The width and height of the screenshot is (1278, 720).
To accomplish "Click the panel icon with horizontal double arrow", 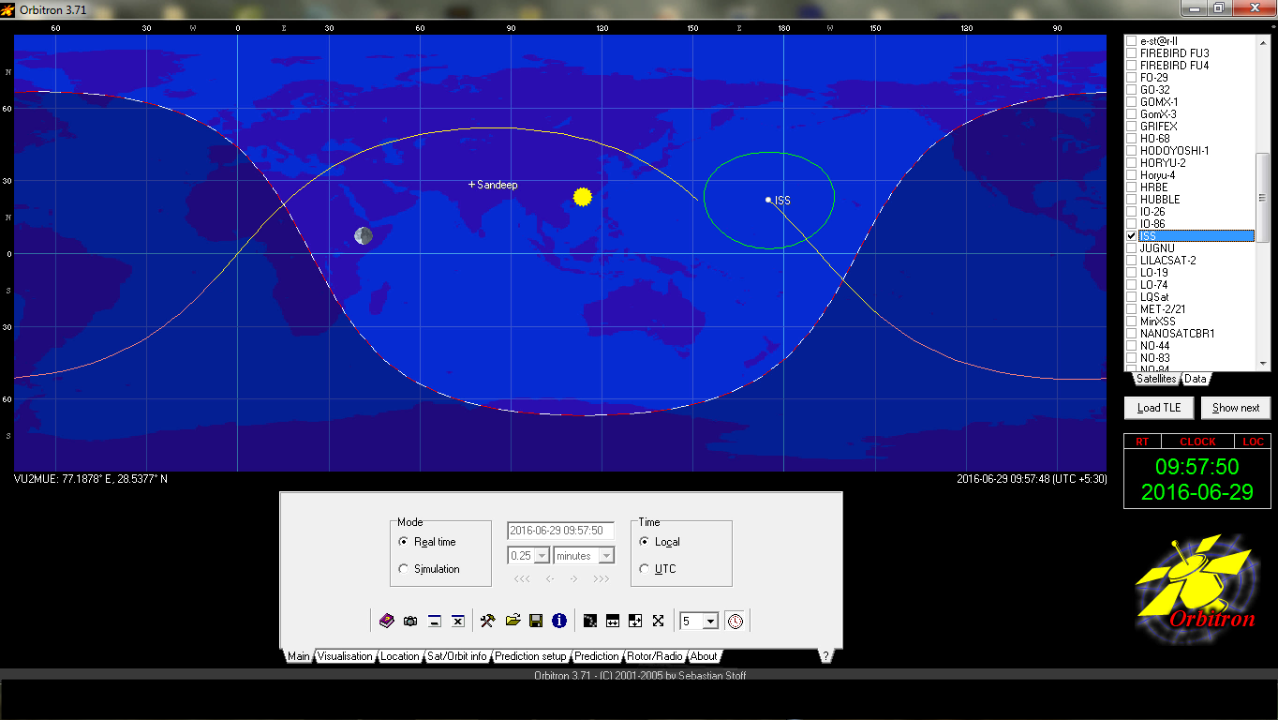I will [613, 621].
